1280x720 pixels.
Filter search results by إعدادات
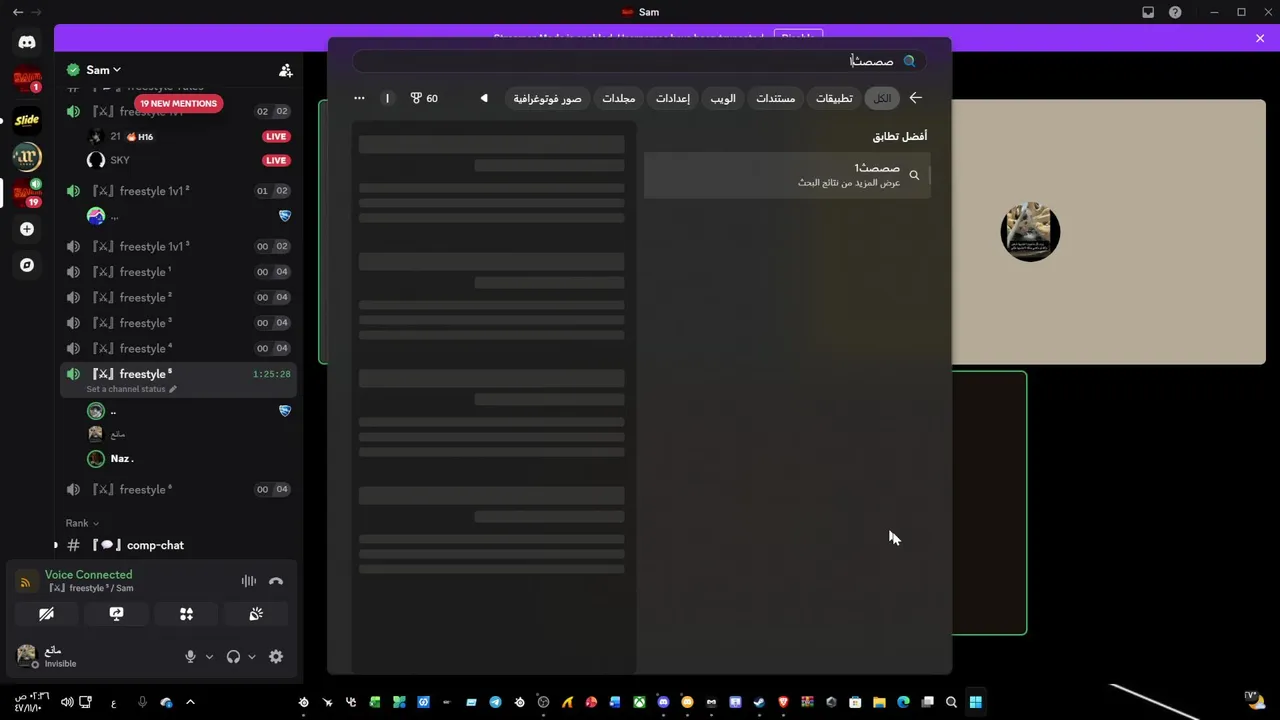[673, 98]
